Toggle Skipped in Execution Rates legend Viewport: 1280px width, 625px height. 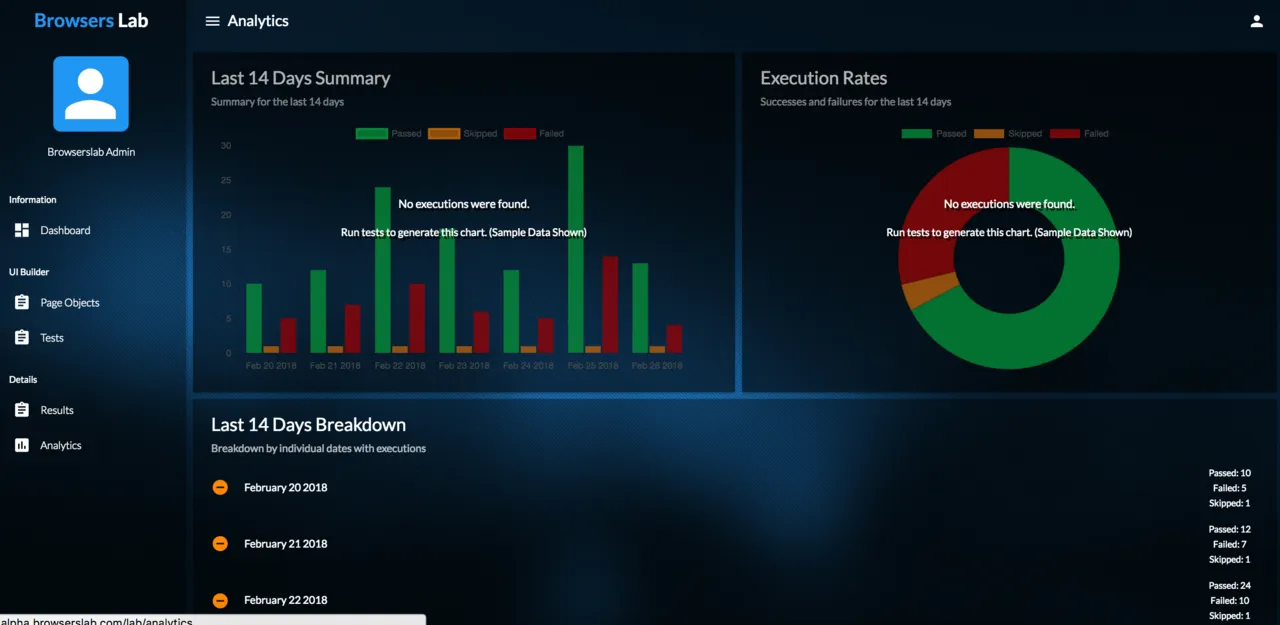(x=1008, y=134)
